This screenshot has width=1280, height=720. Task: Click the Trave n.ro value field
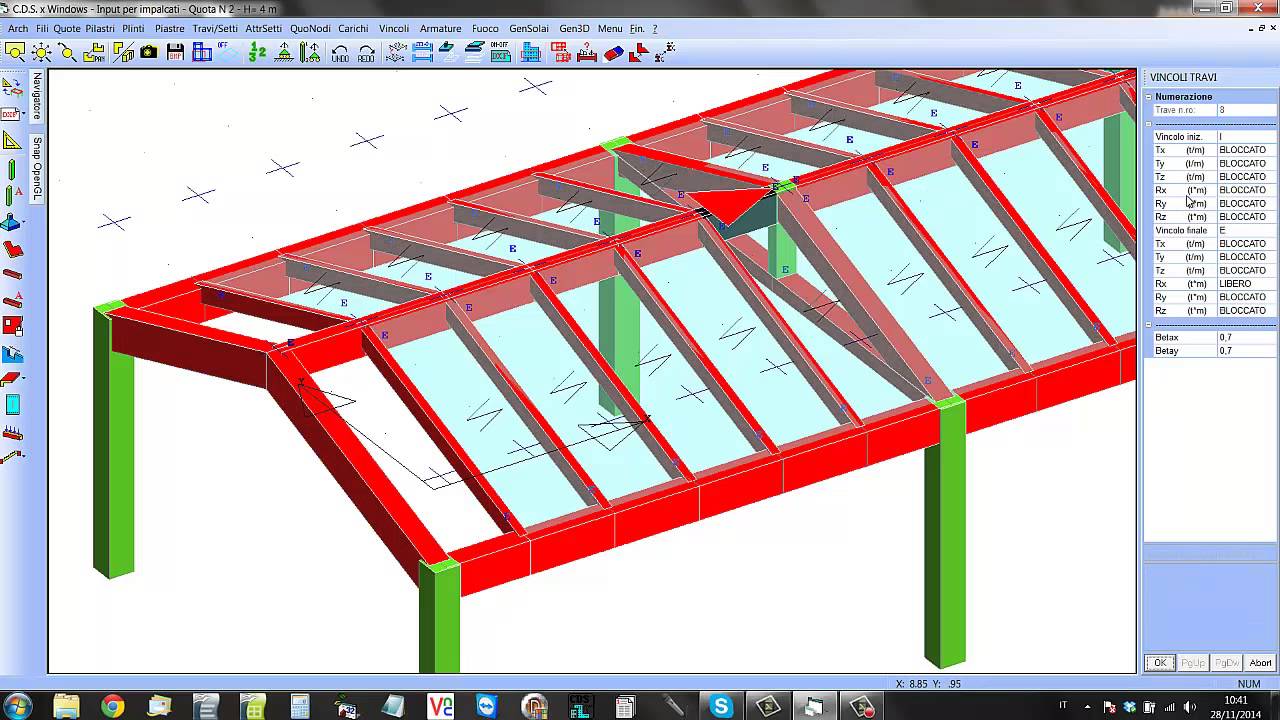(1246, 110)
